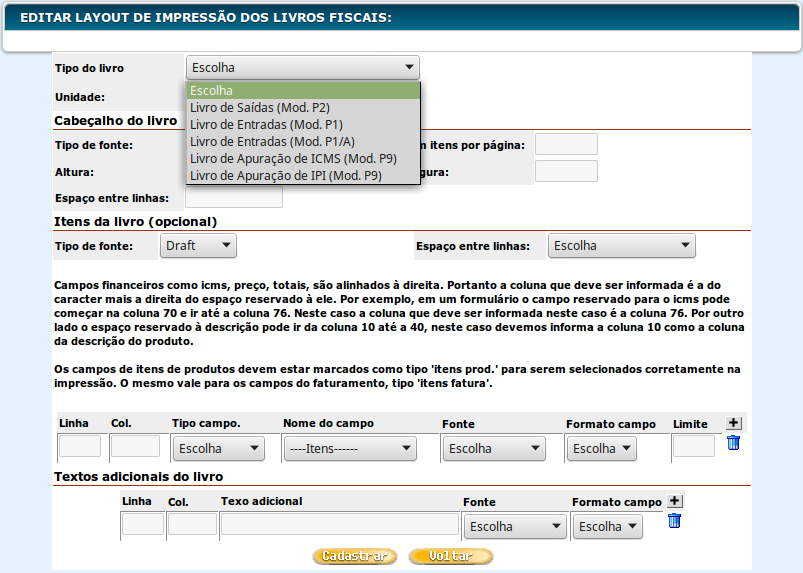The image size is (803, 573).
Task: Click the Texto adicional input field
Action: [x=338, y=524]
